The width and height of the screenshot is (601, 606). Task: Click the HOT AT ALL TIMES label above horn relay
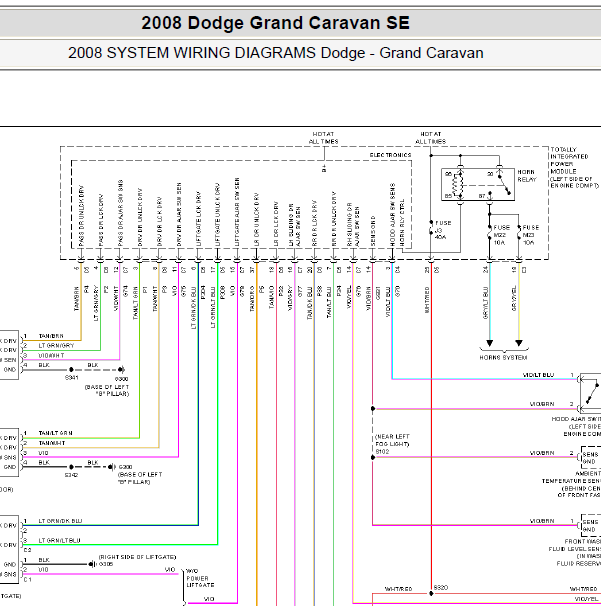[431, 138]
